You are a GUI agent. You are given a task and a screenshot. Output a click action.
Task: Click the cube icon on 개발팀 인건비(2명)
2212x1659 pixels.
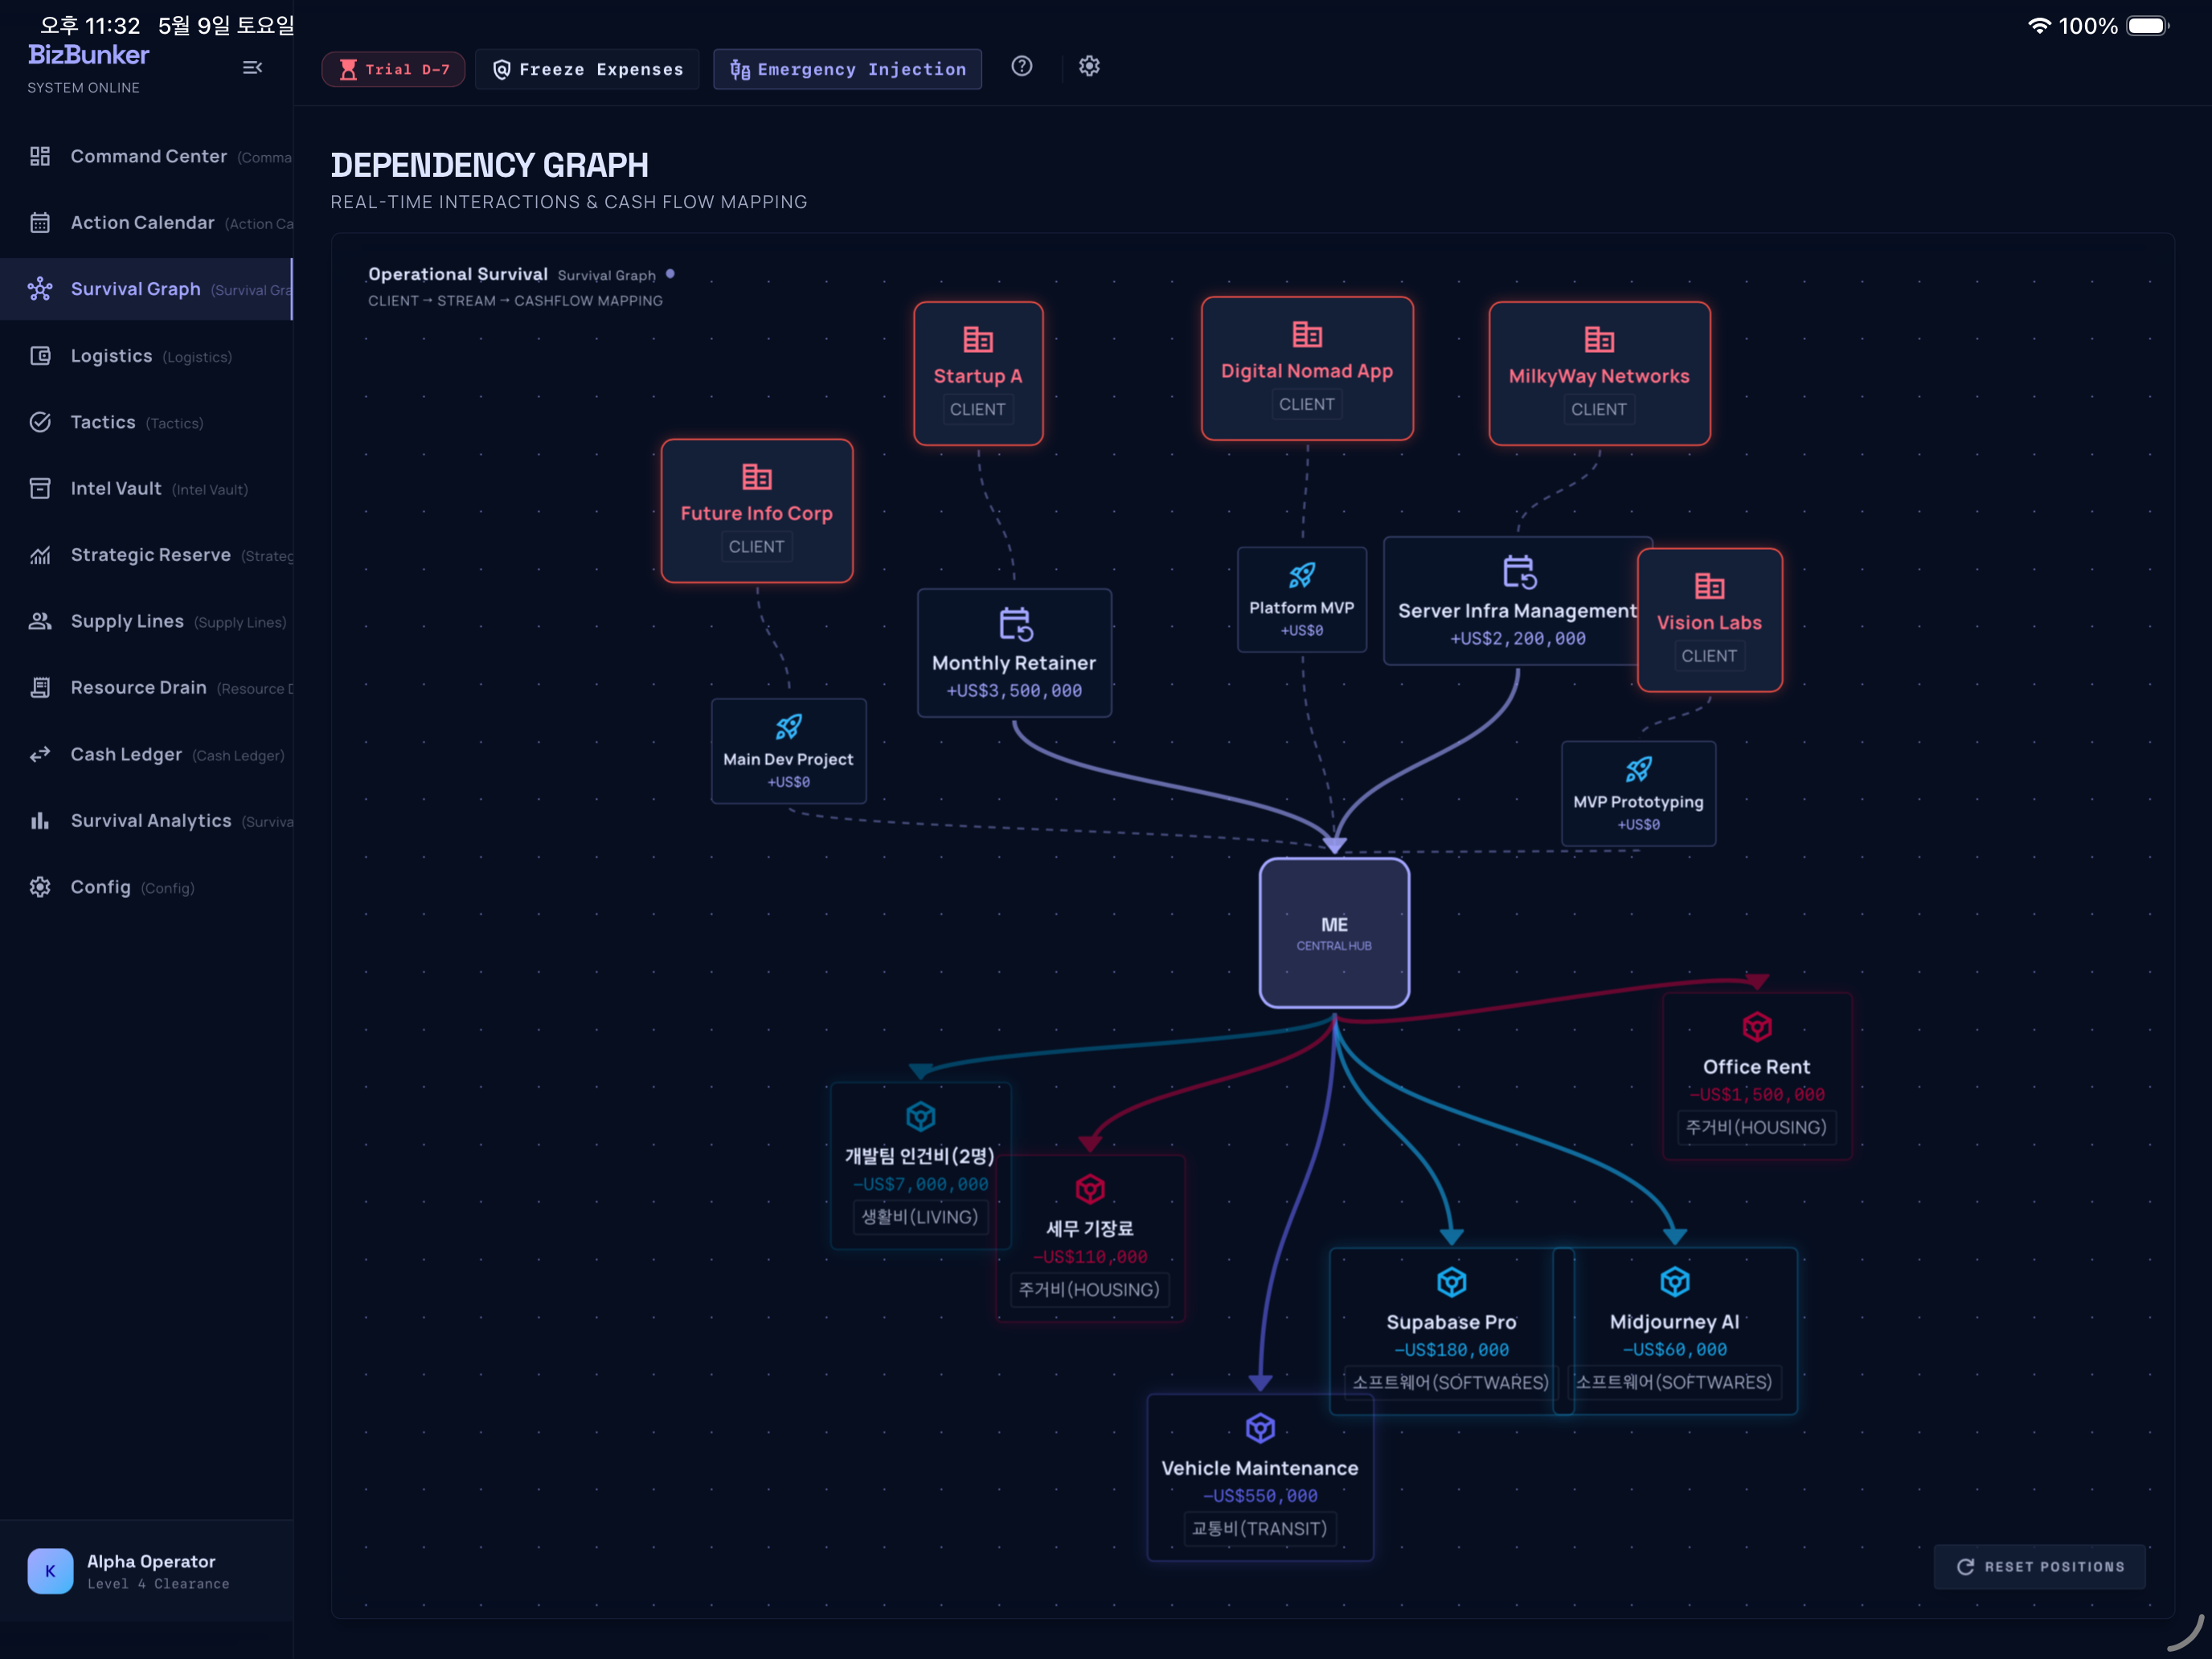pos(920,1116)
